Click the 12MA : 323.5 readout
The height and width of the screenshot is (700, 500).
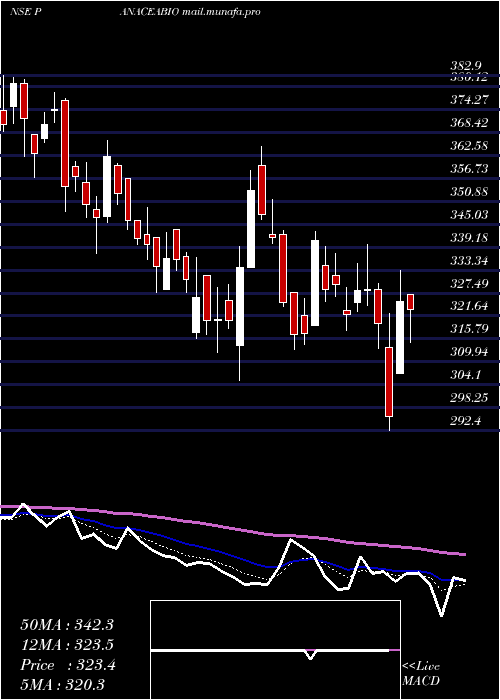67,645
